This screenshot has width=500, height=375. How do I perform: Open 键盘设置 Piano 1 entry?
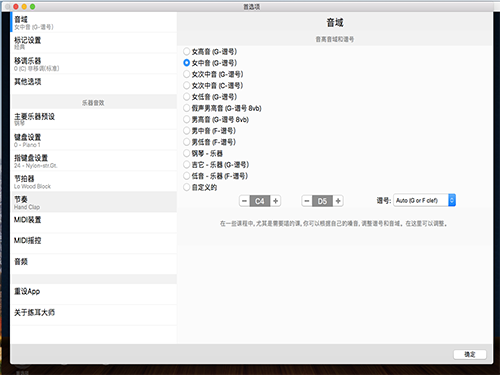point(94,140)
